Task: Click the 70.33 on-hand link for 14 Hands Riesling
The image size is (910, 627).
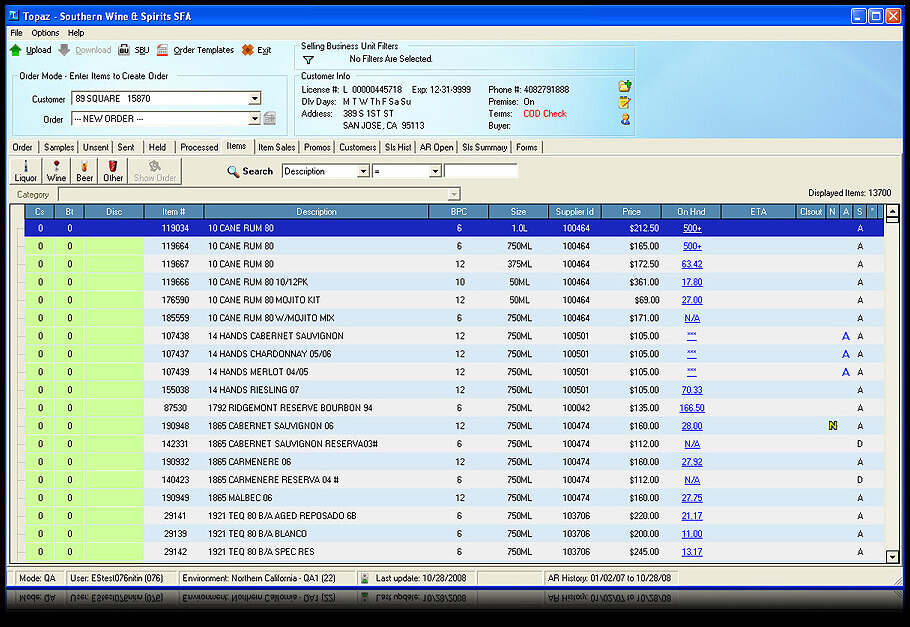Action: pos(692,390)
